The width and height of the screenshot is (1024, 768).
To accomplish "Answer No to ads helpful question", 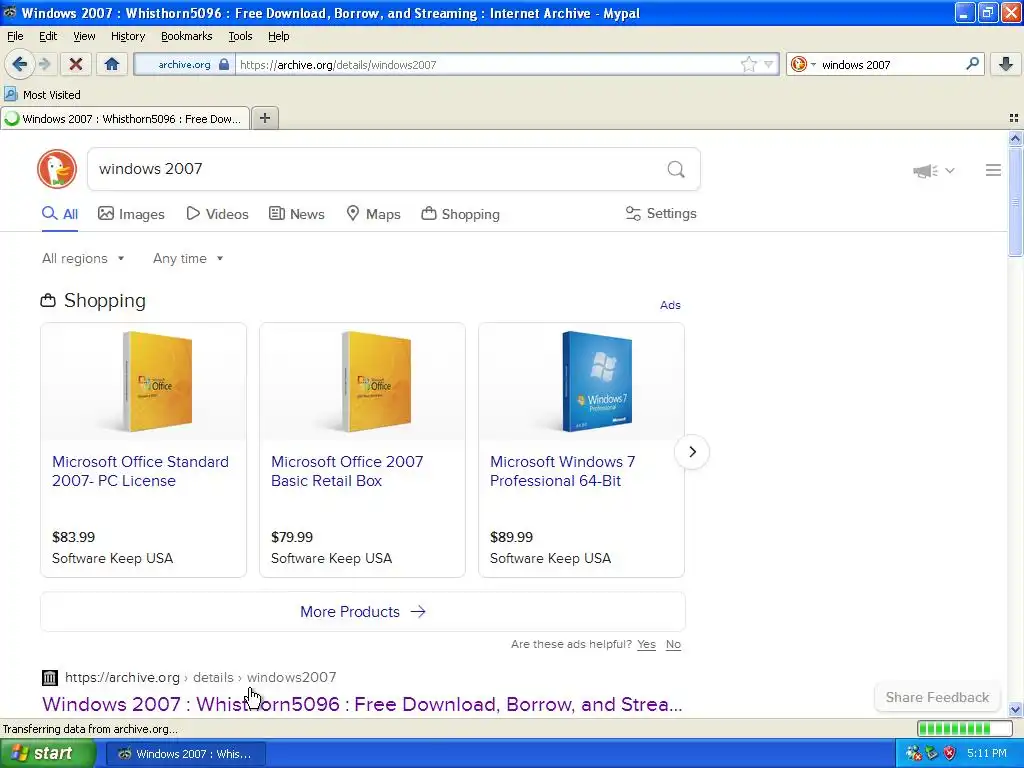I will click(x=673, y=645).
